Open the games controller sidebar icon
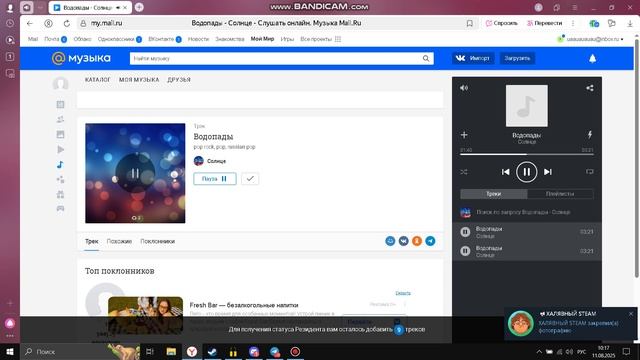 [x=60, y=209]
